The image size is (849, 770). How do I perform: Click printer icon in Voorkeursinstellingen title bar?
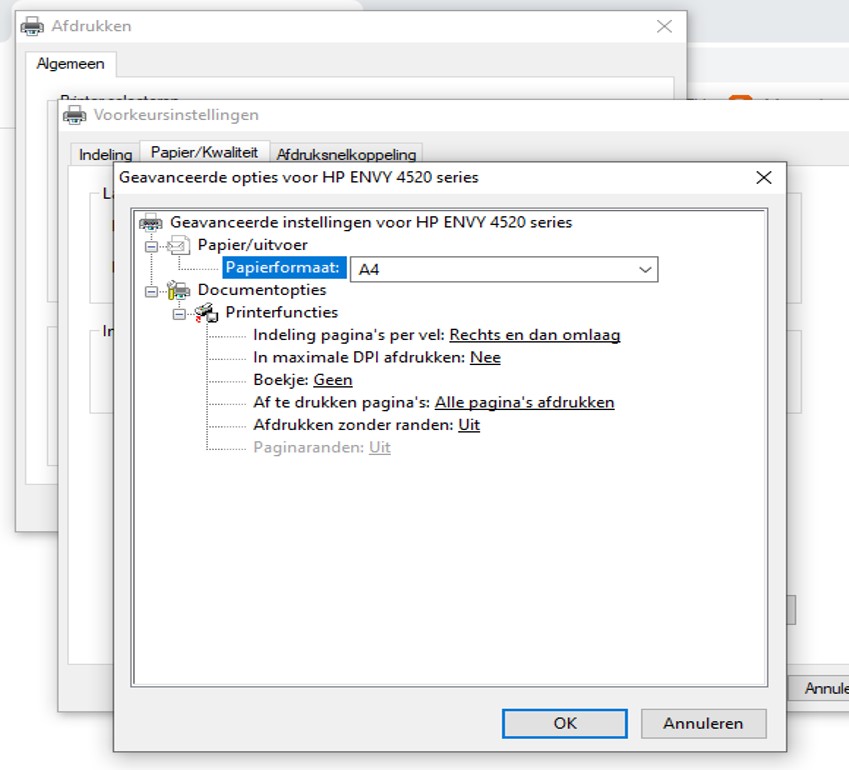point(75,115)
